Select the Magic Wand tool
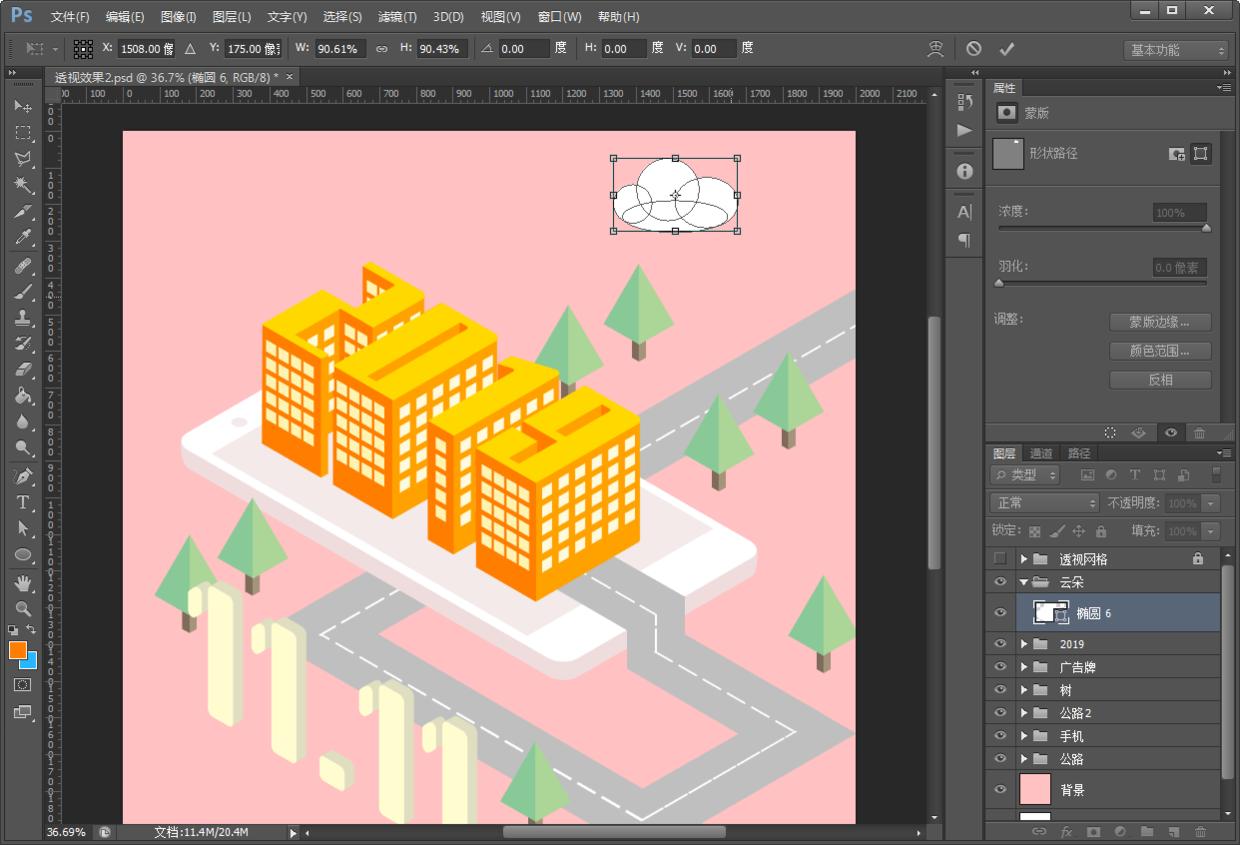 pos(22,185)
